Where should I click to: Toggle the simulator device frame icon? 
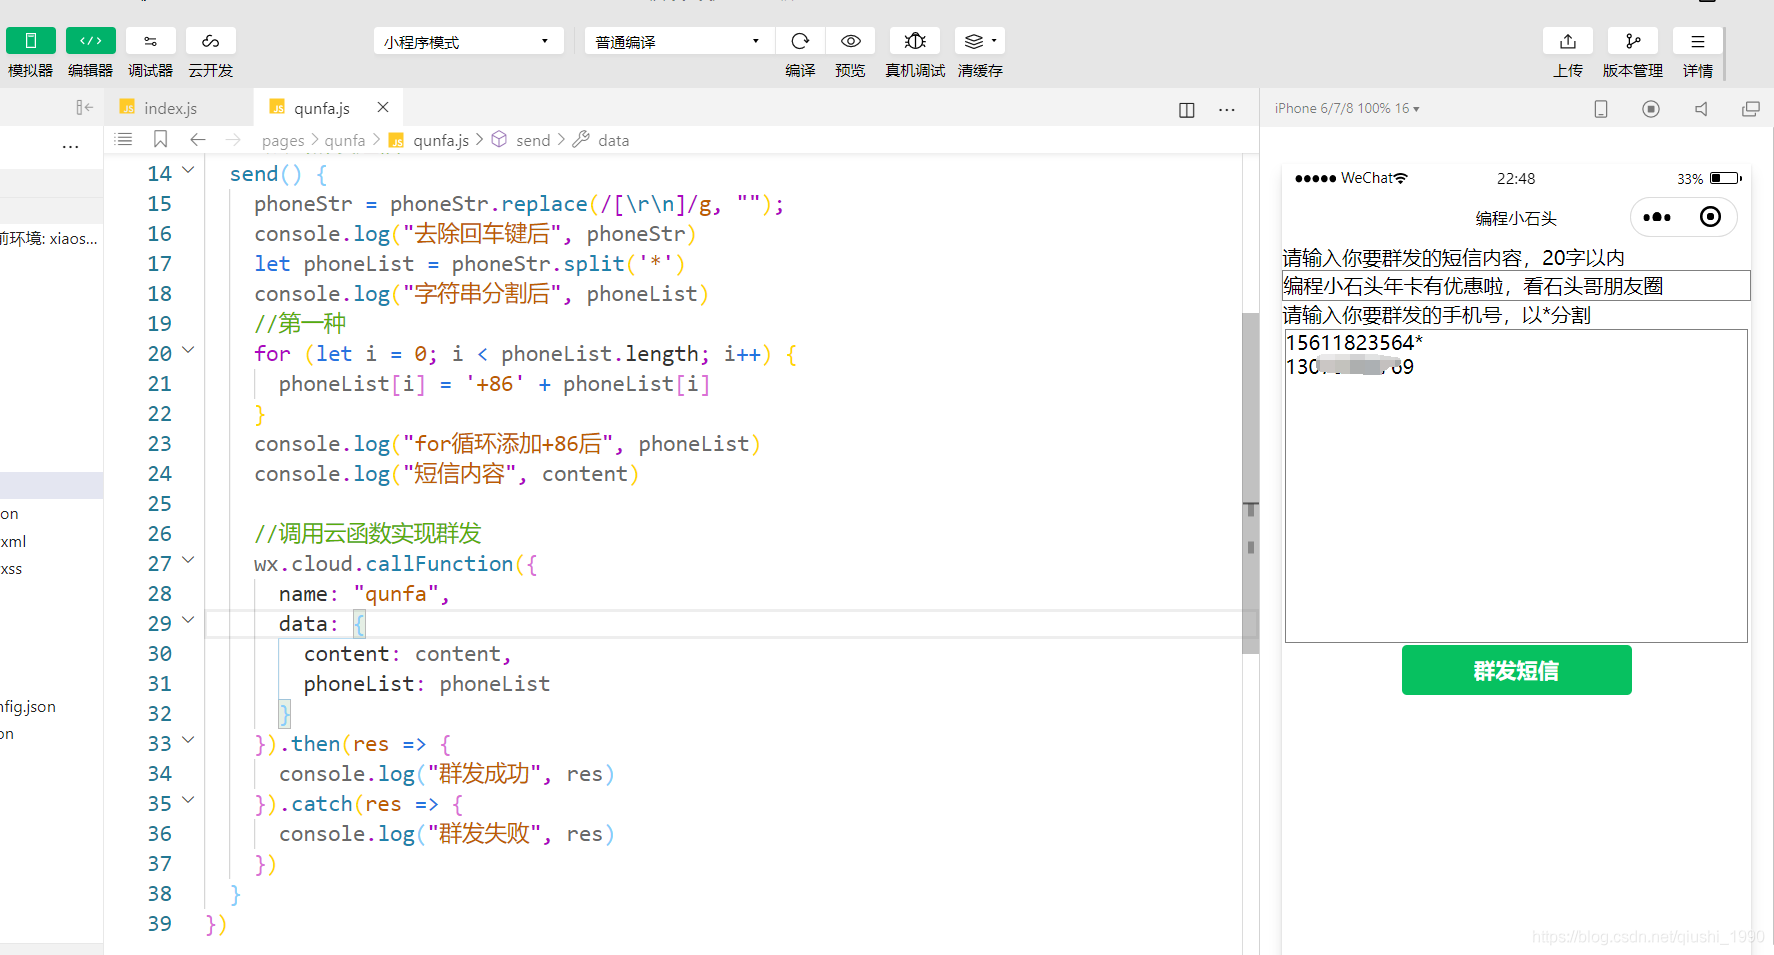tap(1601, 109)
